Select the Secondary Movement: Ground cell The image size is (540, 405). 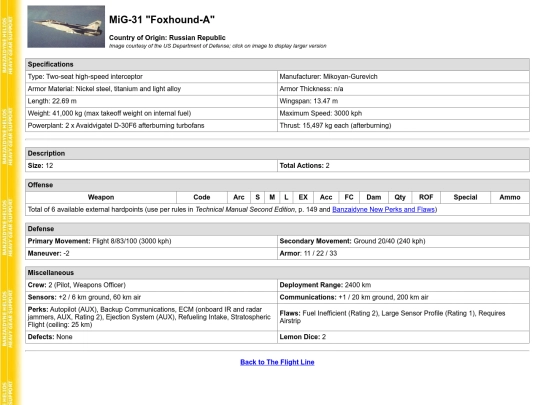pos(403,241)
